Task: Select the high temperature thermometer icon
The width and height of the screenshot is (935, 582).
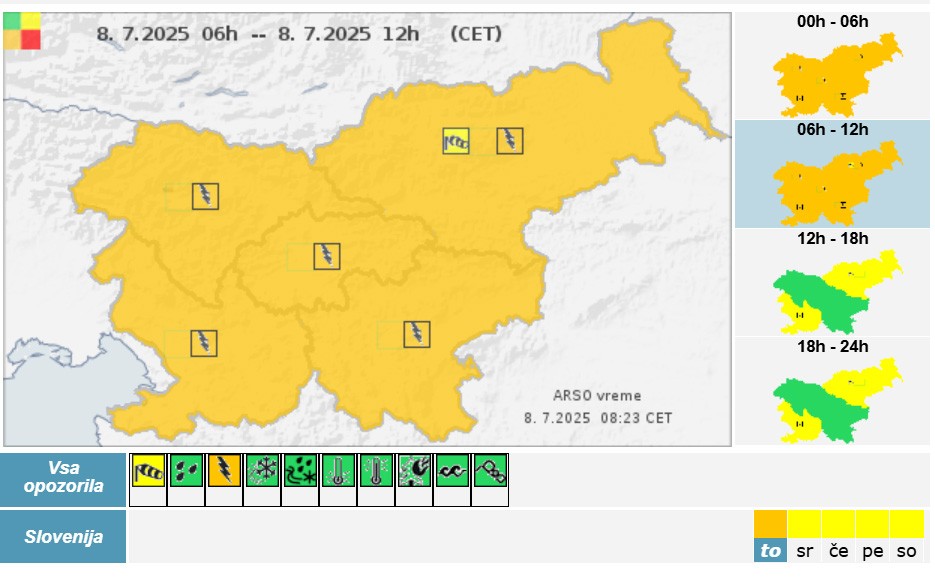Action: pyautogui.click(x=376, y=470)
